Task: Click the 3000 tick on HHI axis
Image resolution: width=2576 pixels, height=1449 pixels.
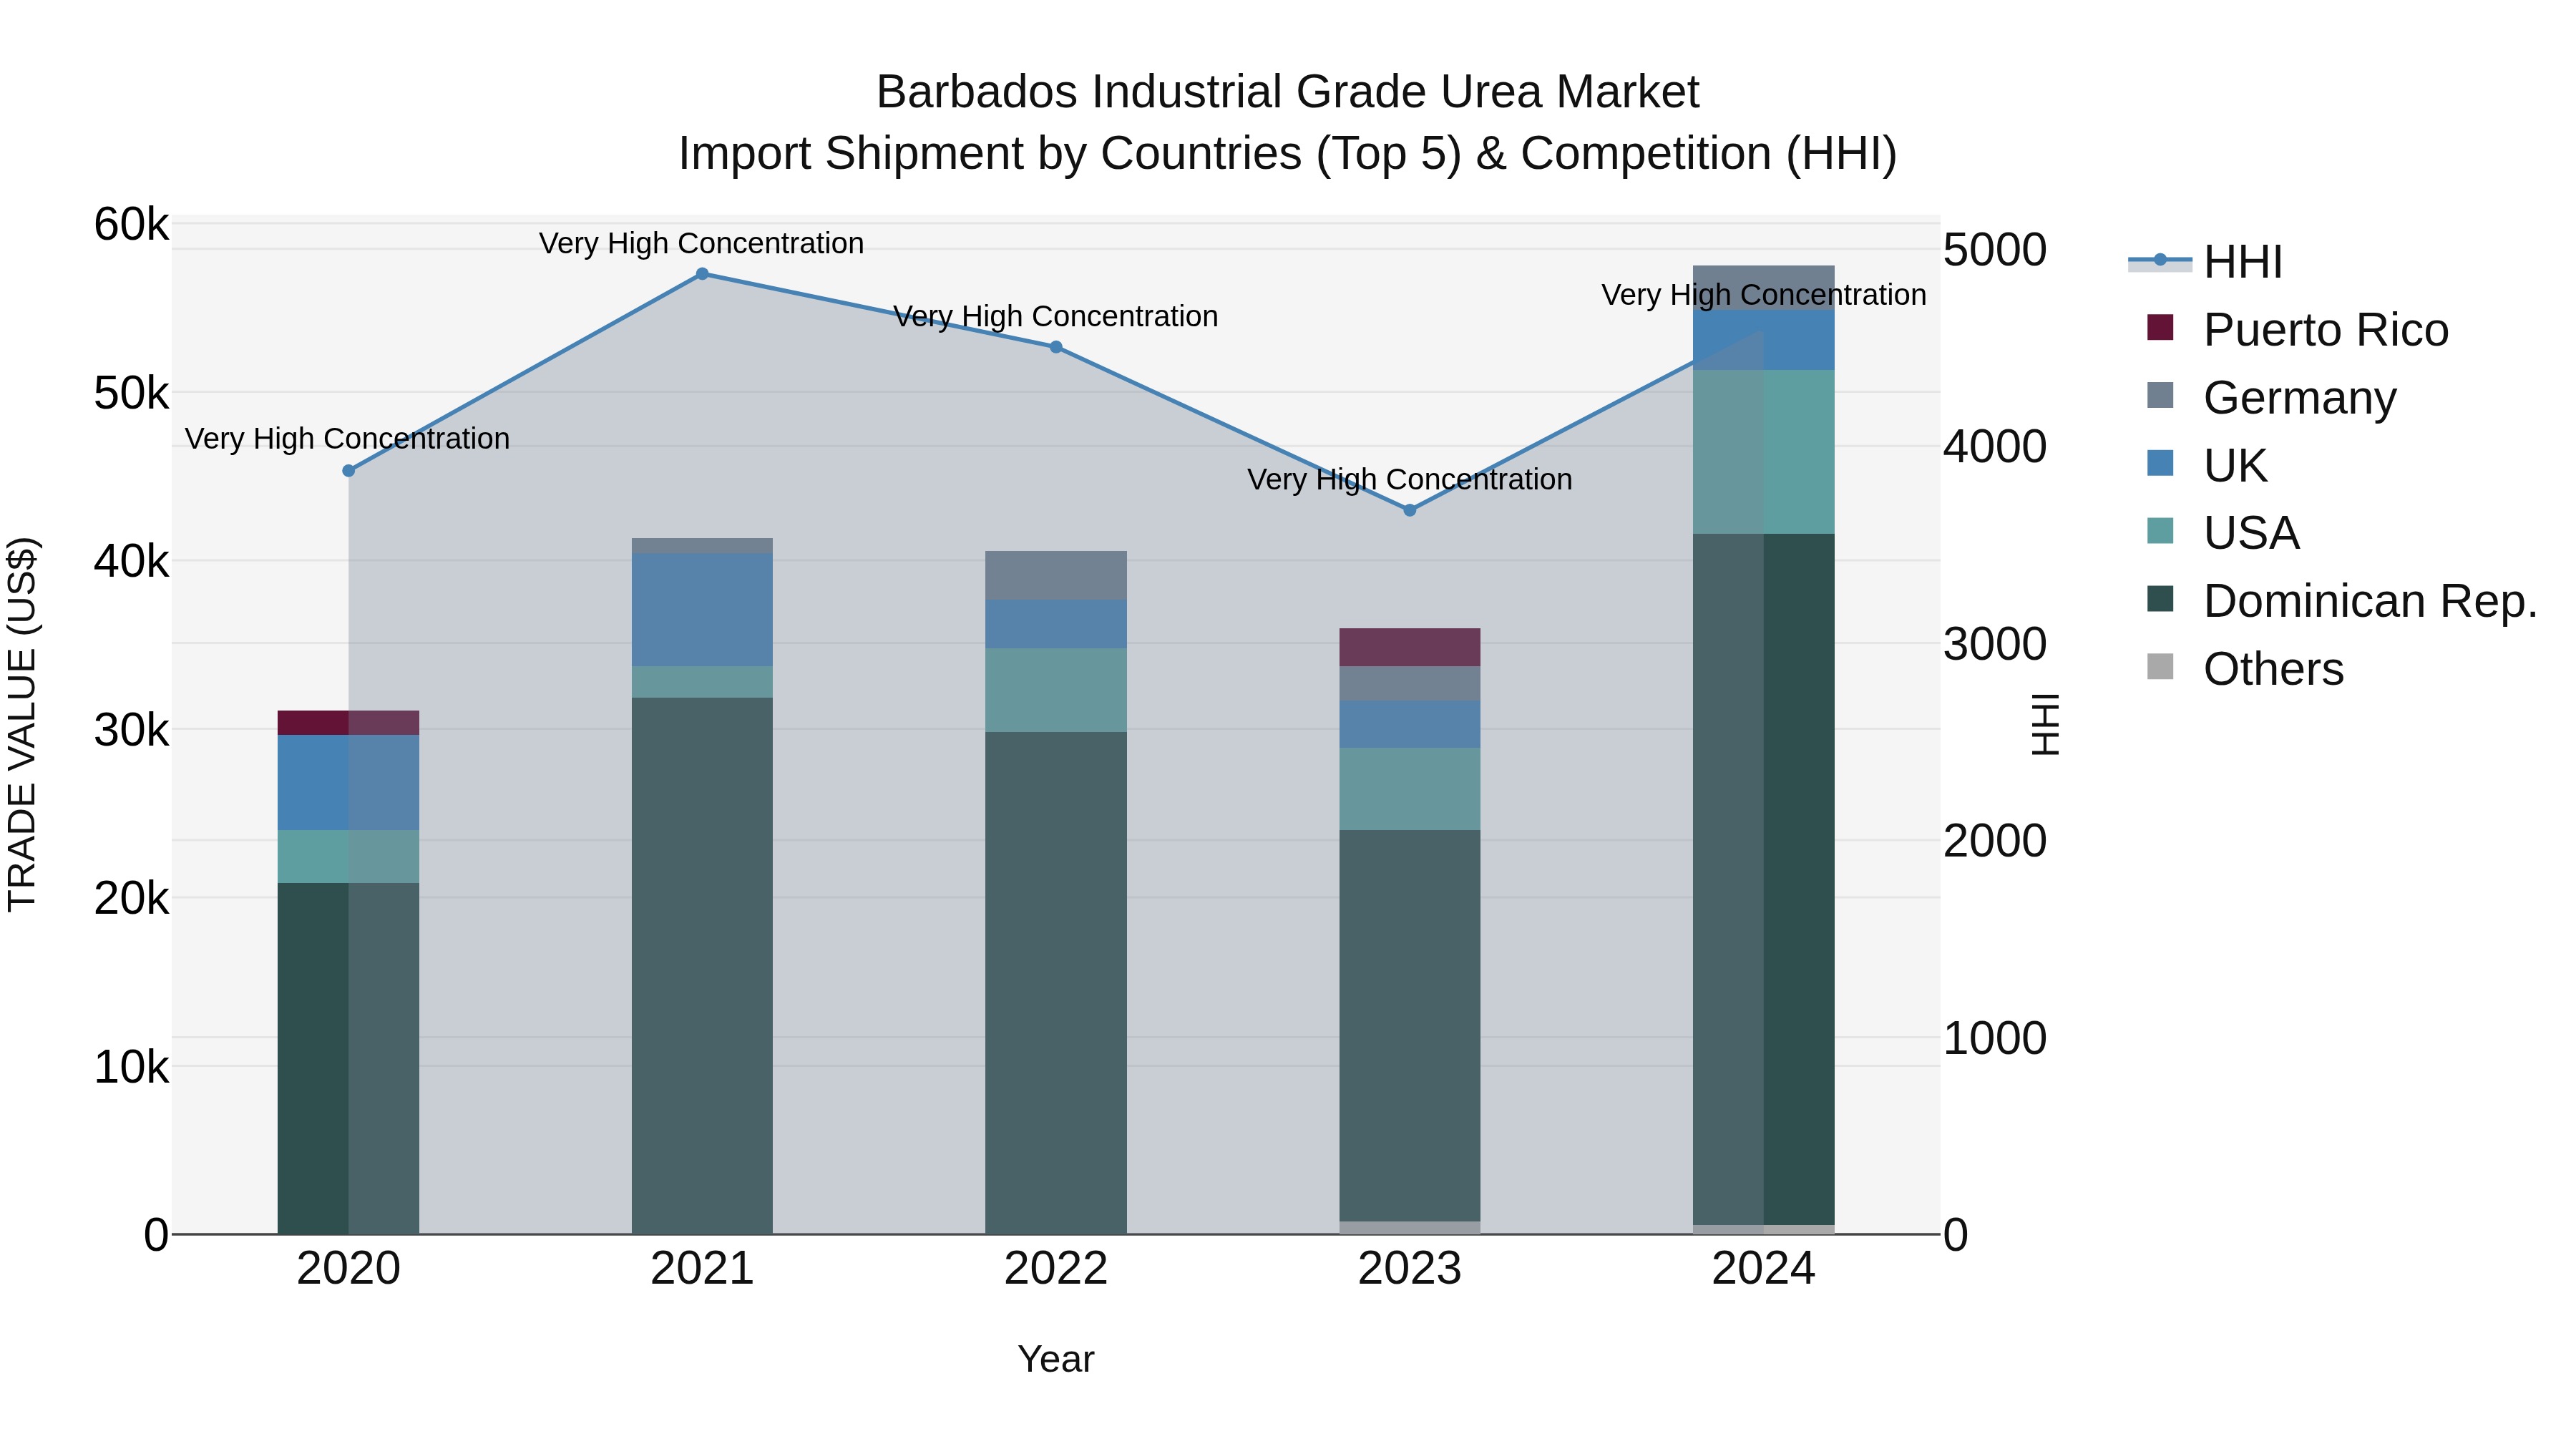Action: (1995, 644)
